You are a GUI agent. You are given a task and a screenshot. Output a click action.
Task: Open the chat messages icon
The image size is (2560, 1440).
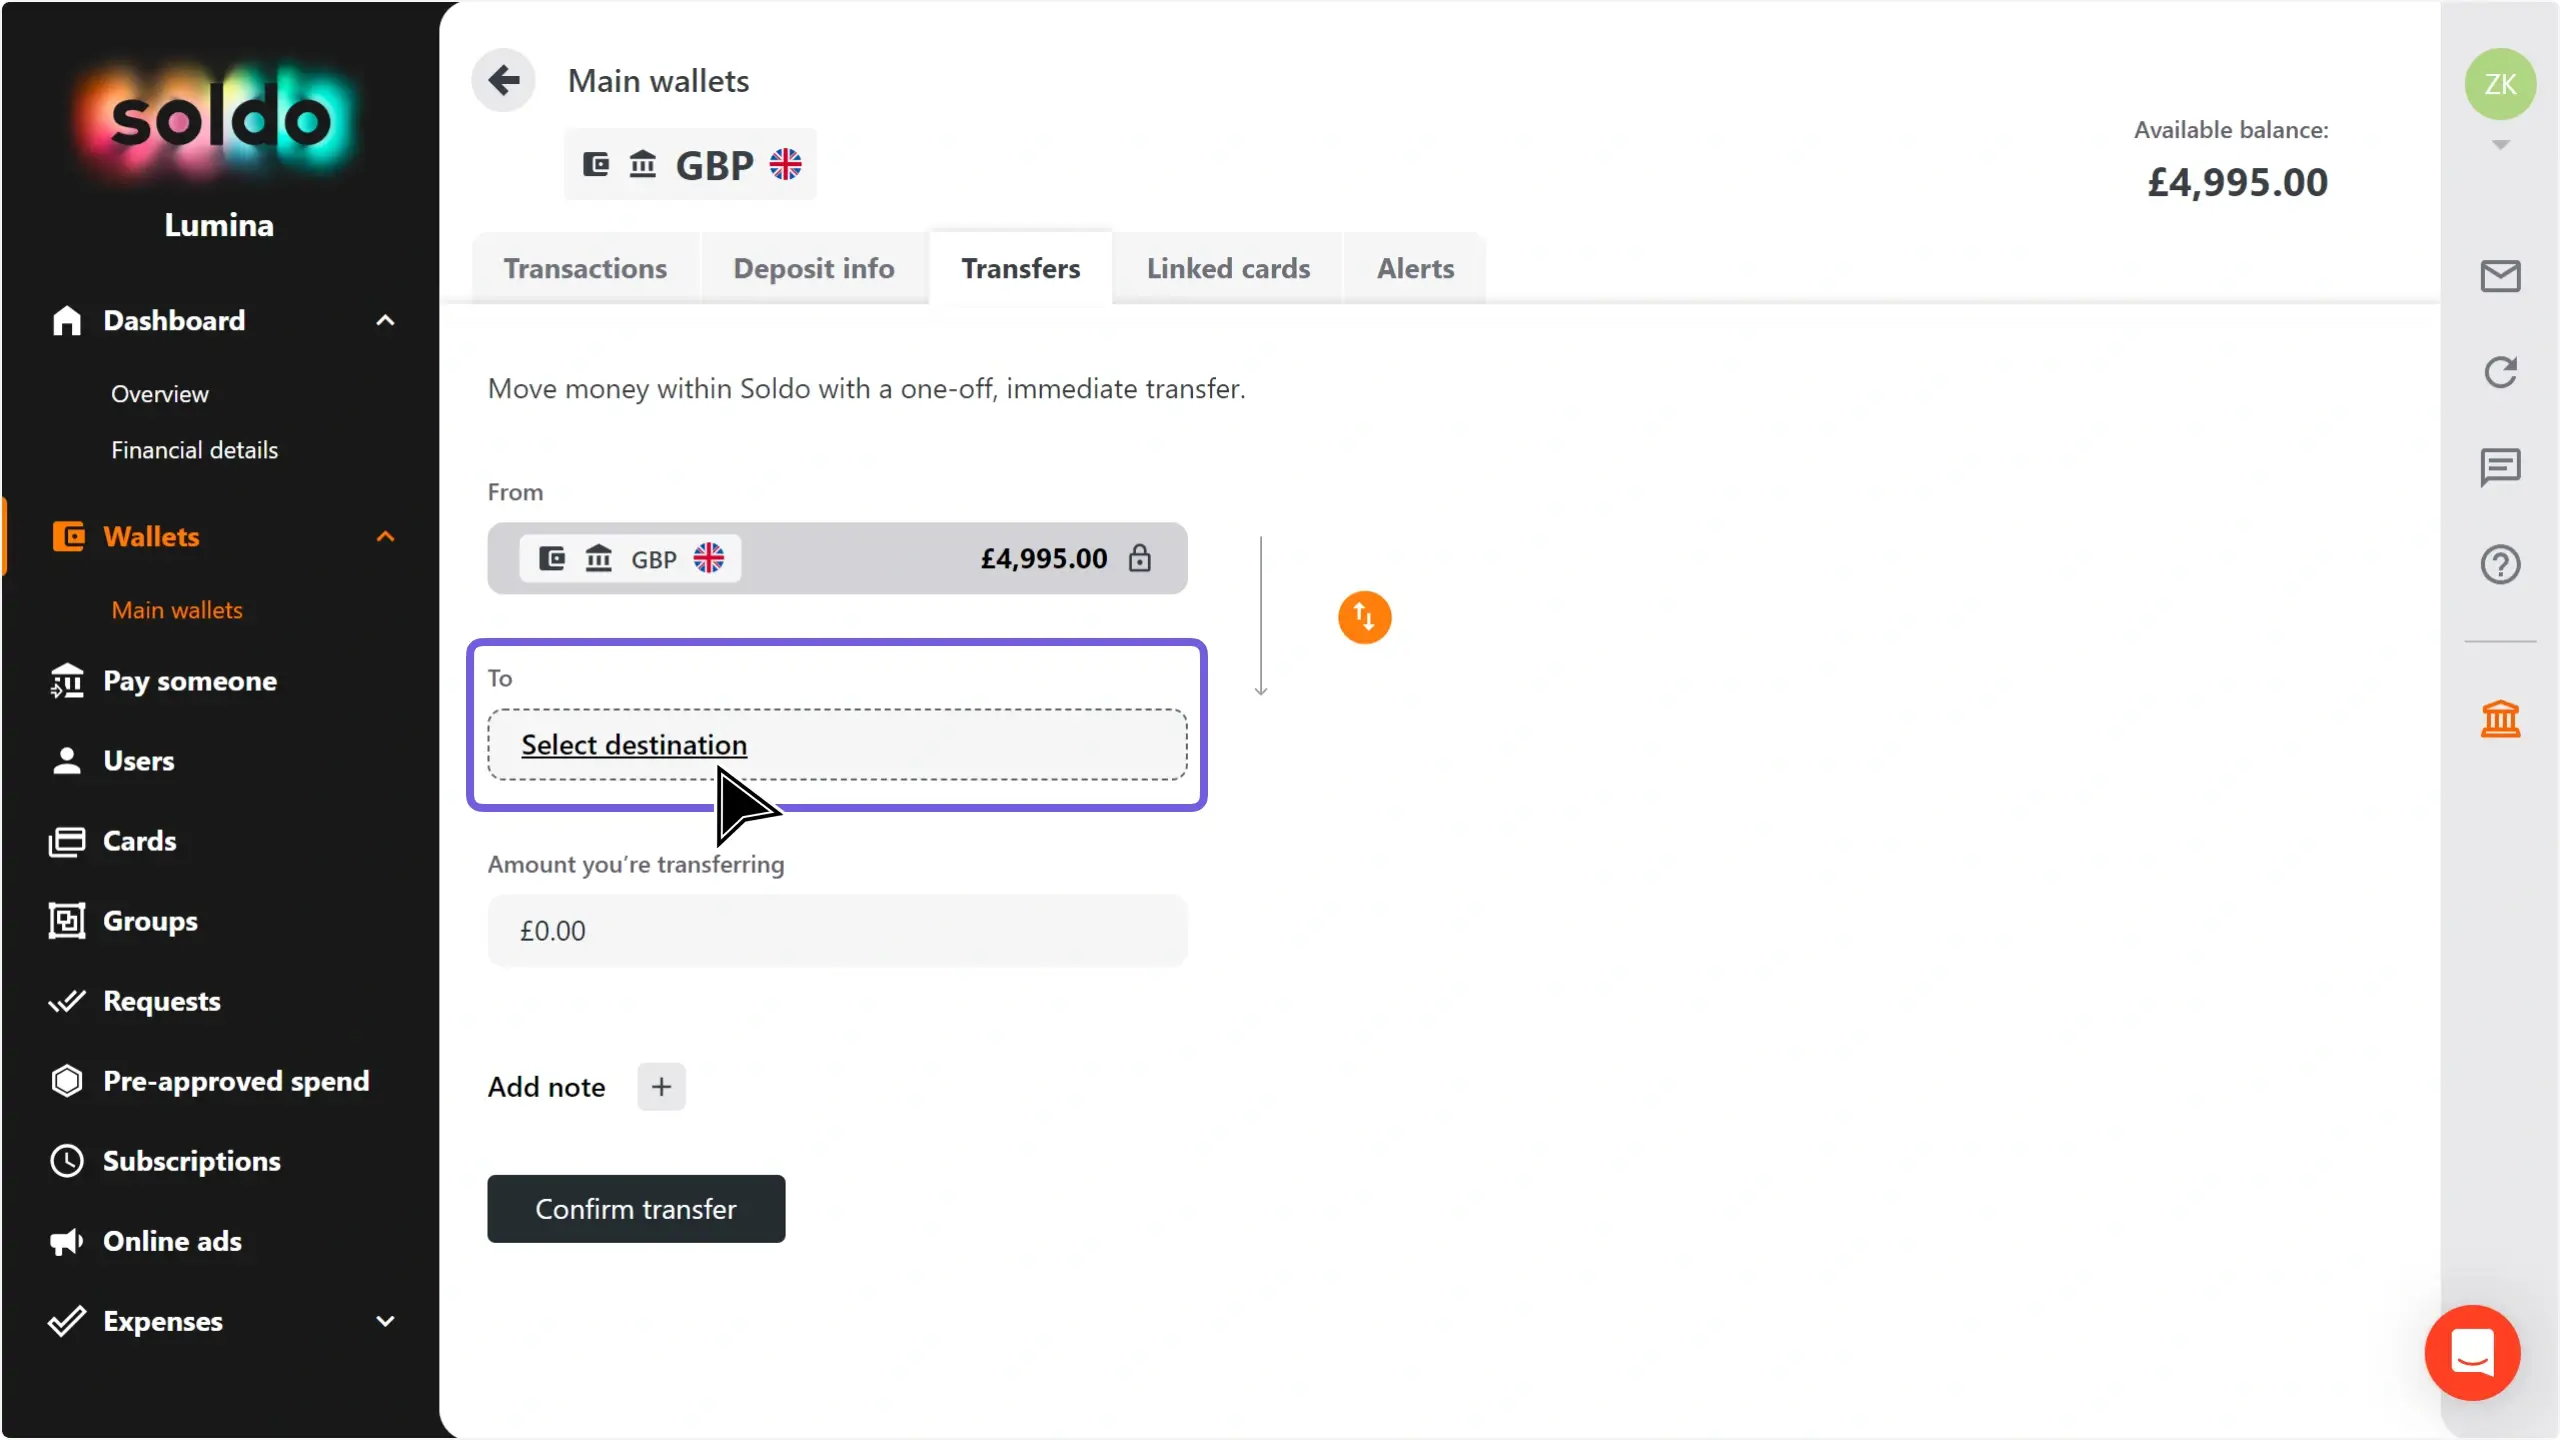2500,467
